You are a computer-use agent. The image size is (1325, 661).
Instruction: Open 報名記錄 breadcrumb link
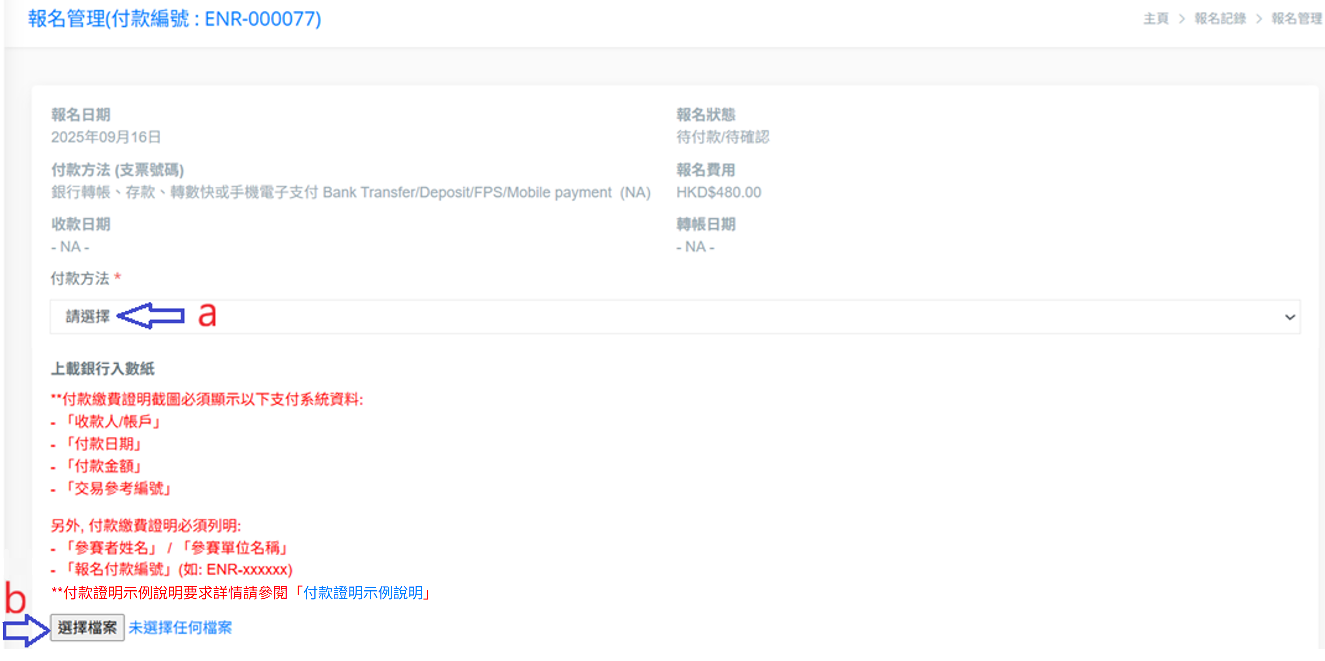pyautogui.click(x=1220, y=19)
